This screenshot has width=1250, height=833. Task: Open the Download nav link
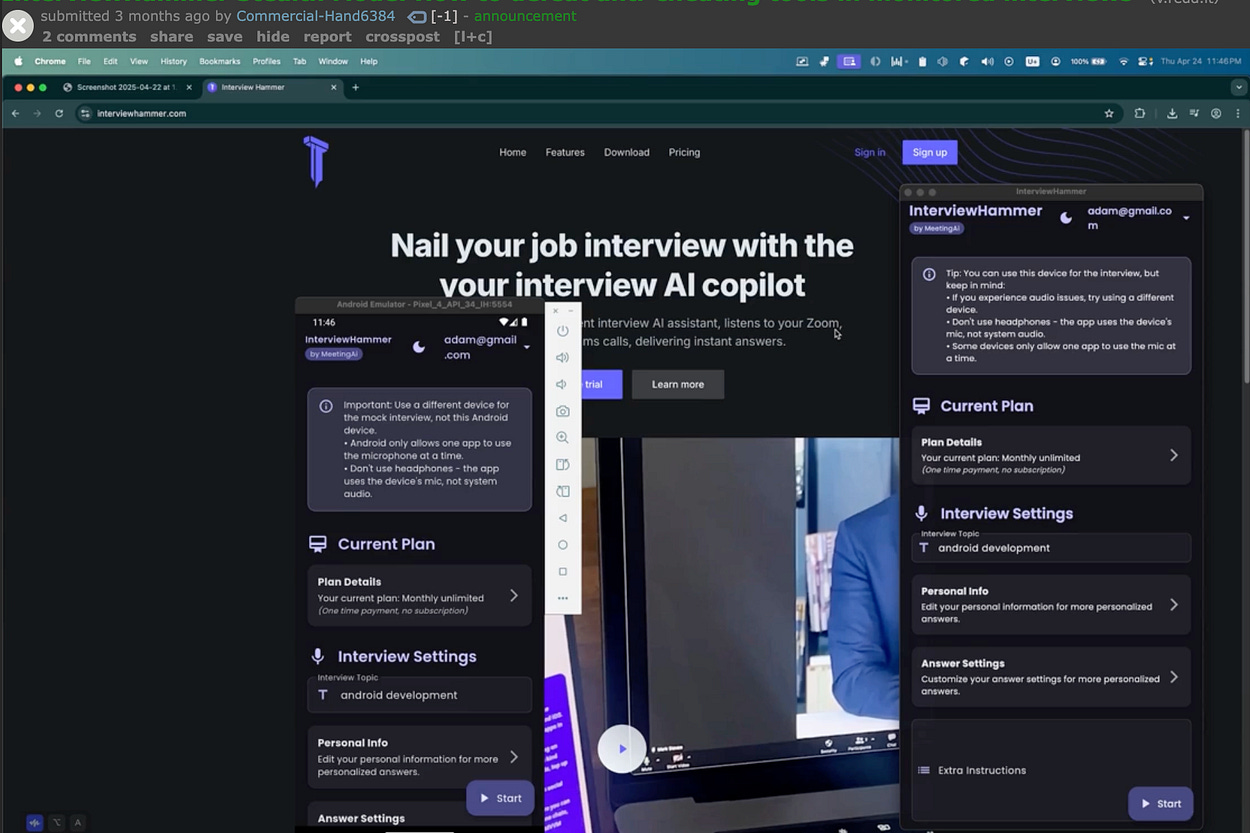tap(627, 152)
